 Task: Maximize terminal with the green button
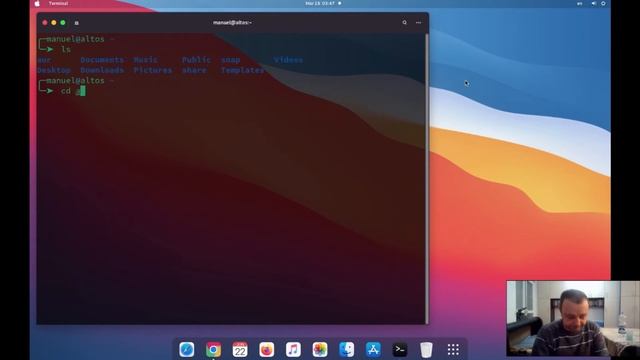click(63, 23)
